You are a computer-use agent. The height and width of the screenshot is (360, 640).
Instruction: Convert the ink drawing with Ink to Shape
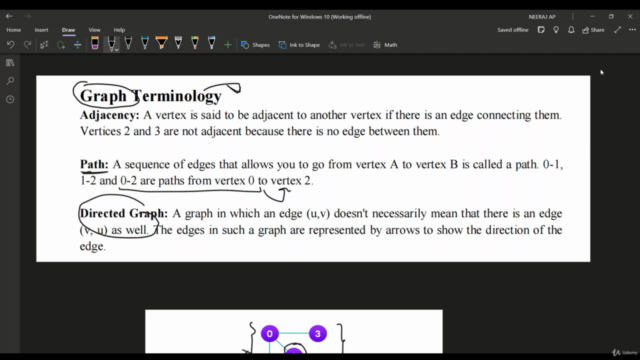(x=299, y=45)
